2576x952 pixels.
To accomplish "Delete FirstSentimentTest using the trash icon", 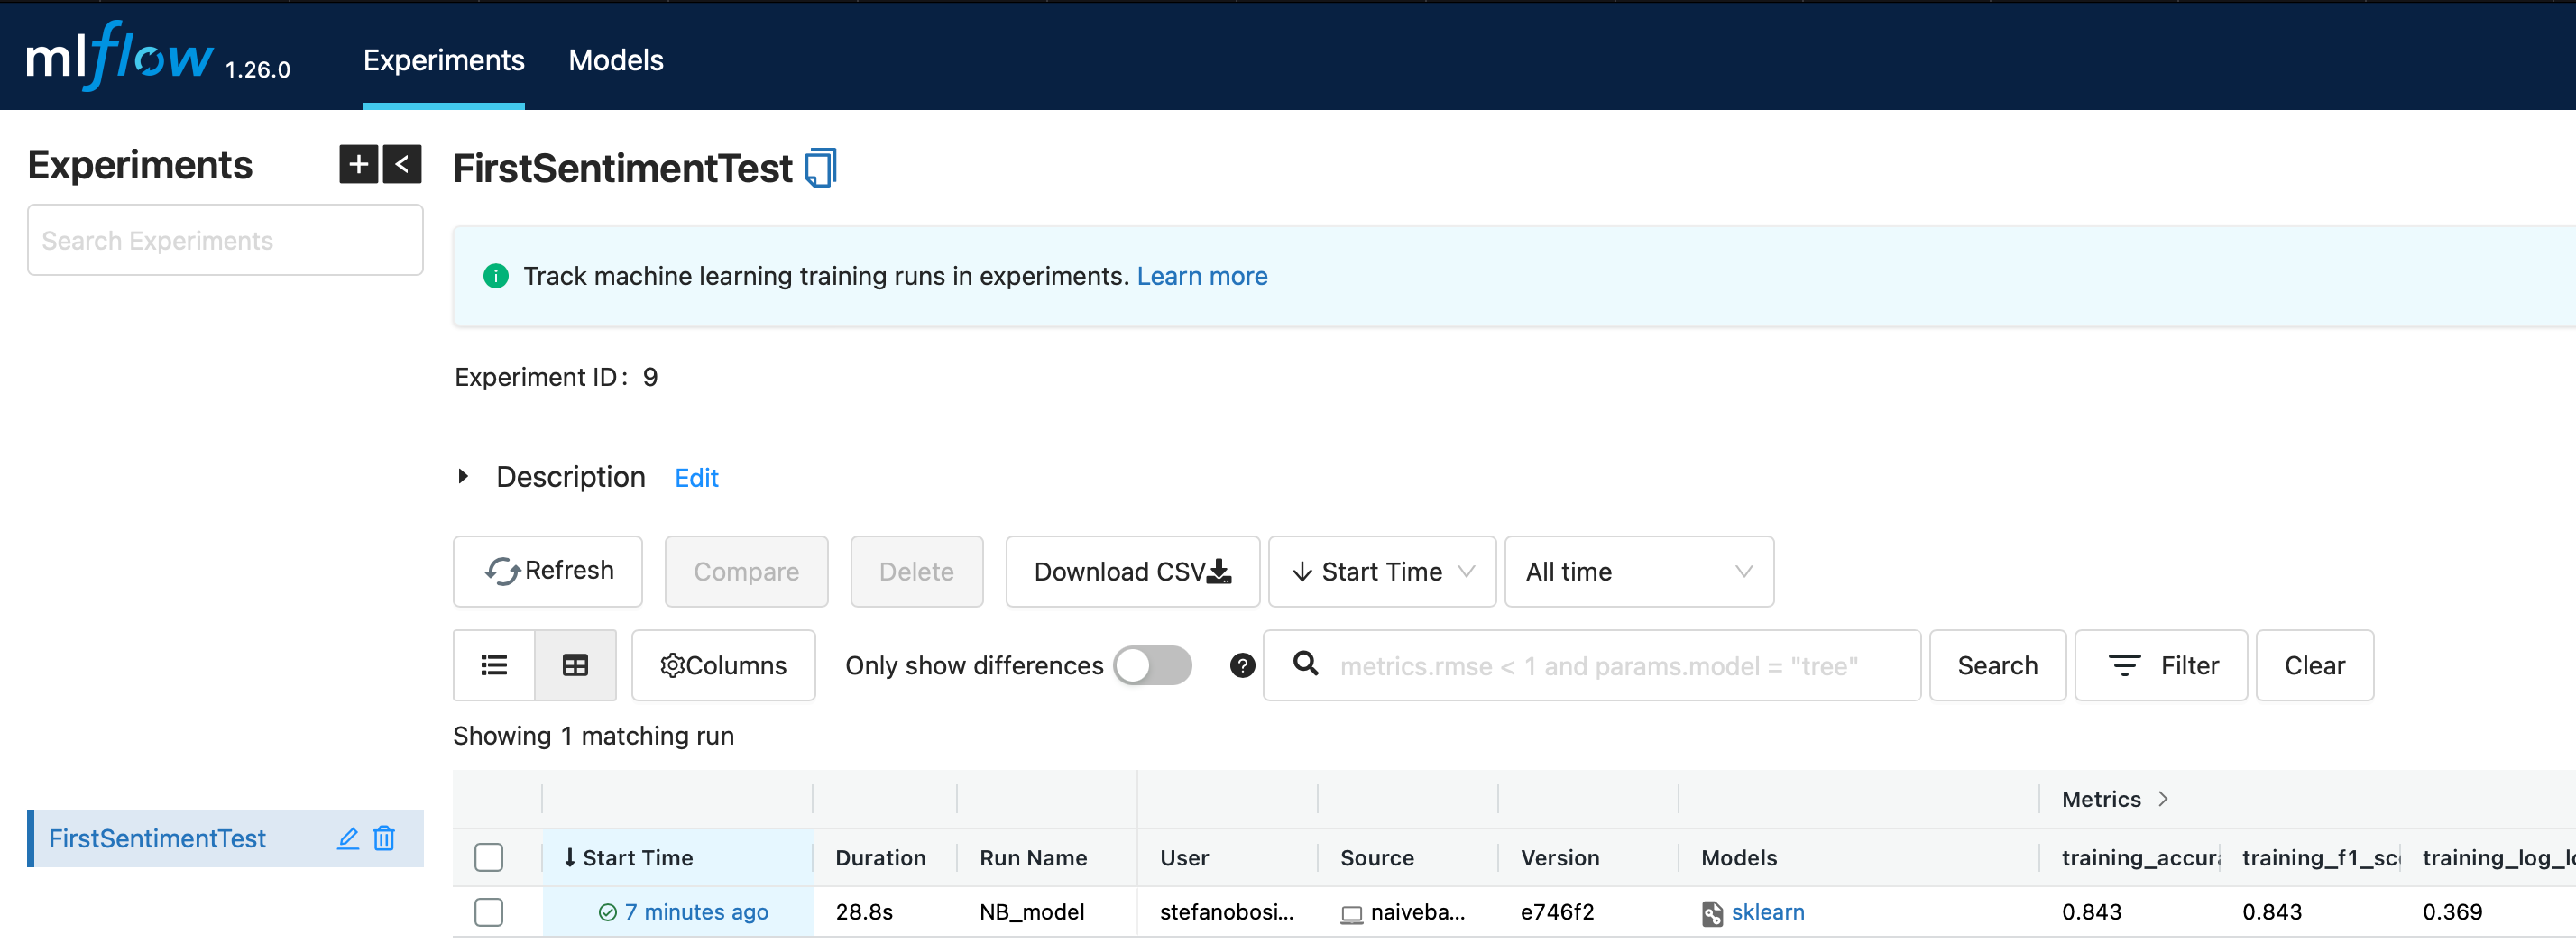I will pos(384,838).
